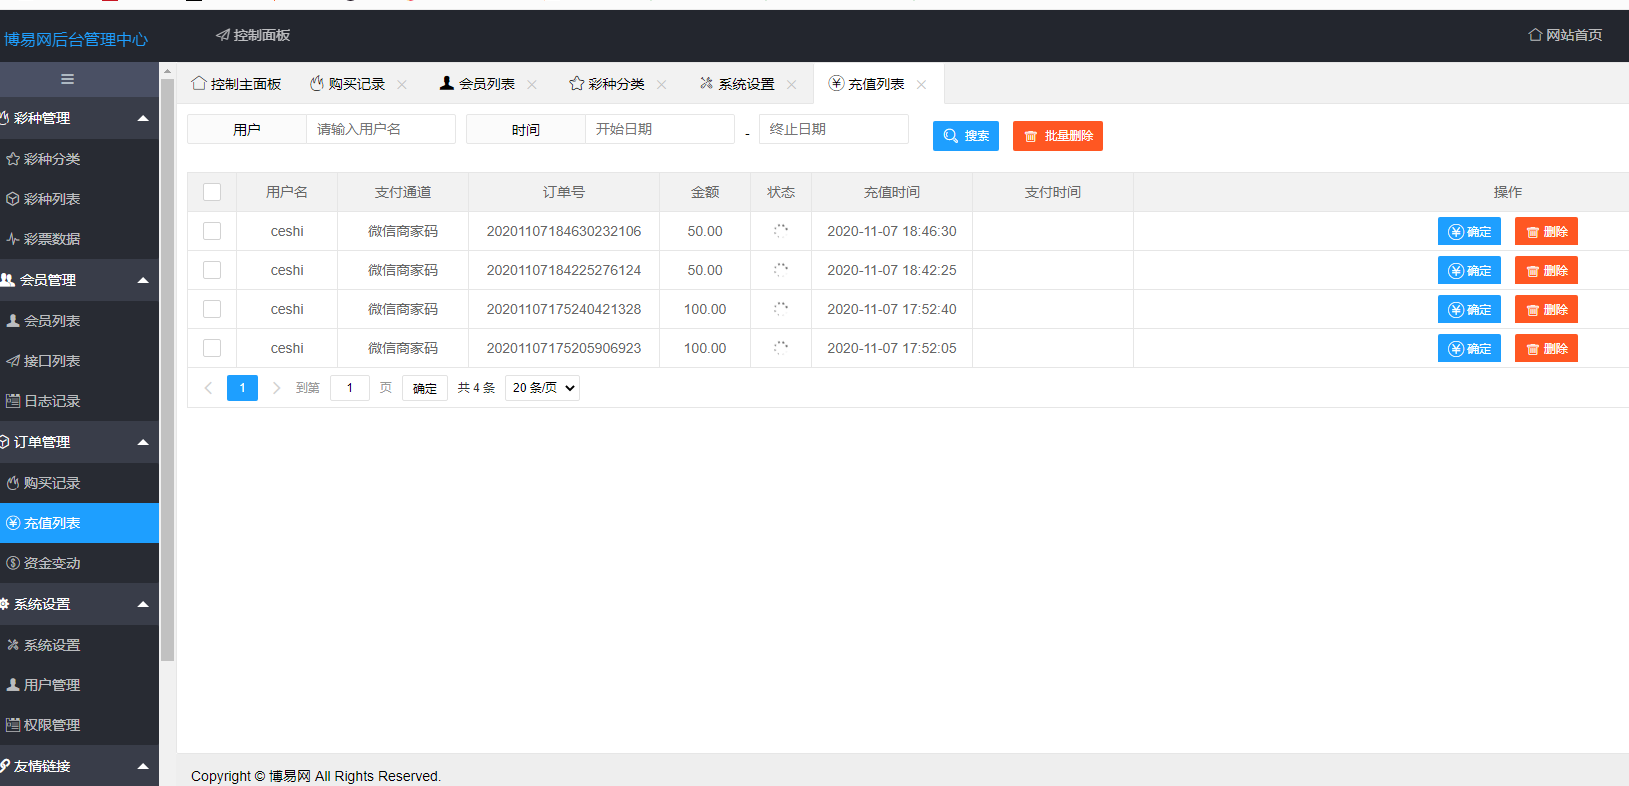Close the 充值列表 tab
1629x786 pixels.
pos(922,85)
